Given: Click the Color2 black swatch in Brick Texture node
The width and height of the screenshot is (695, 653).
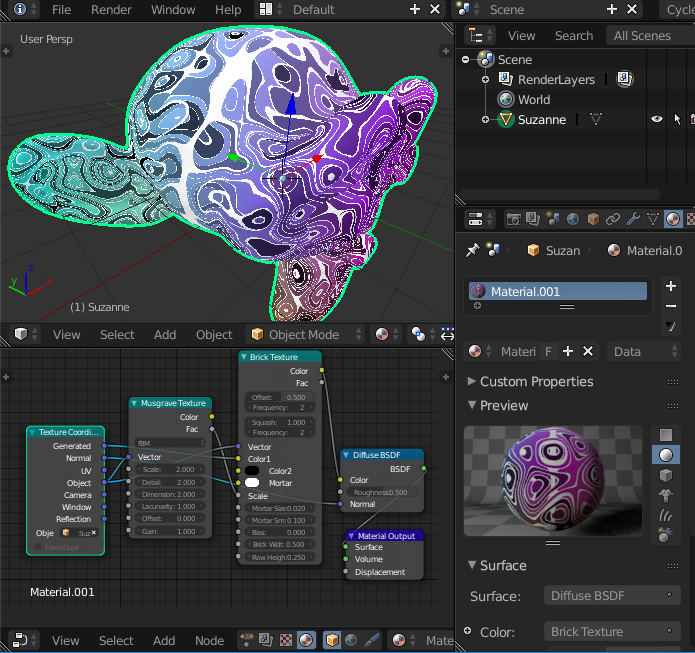Looking at the screenshot, I should (252, 470).
